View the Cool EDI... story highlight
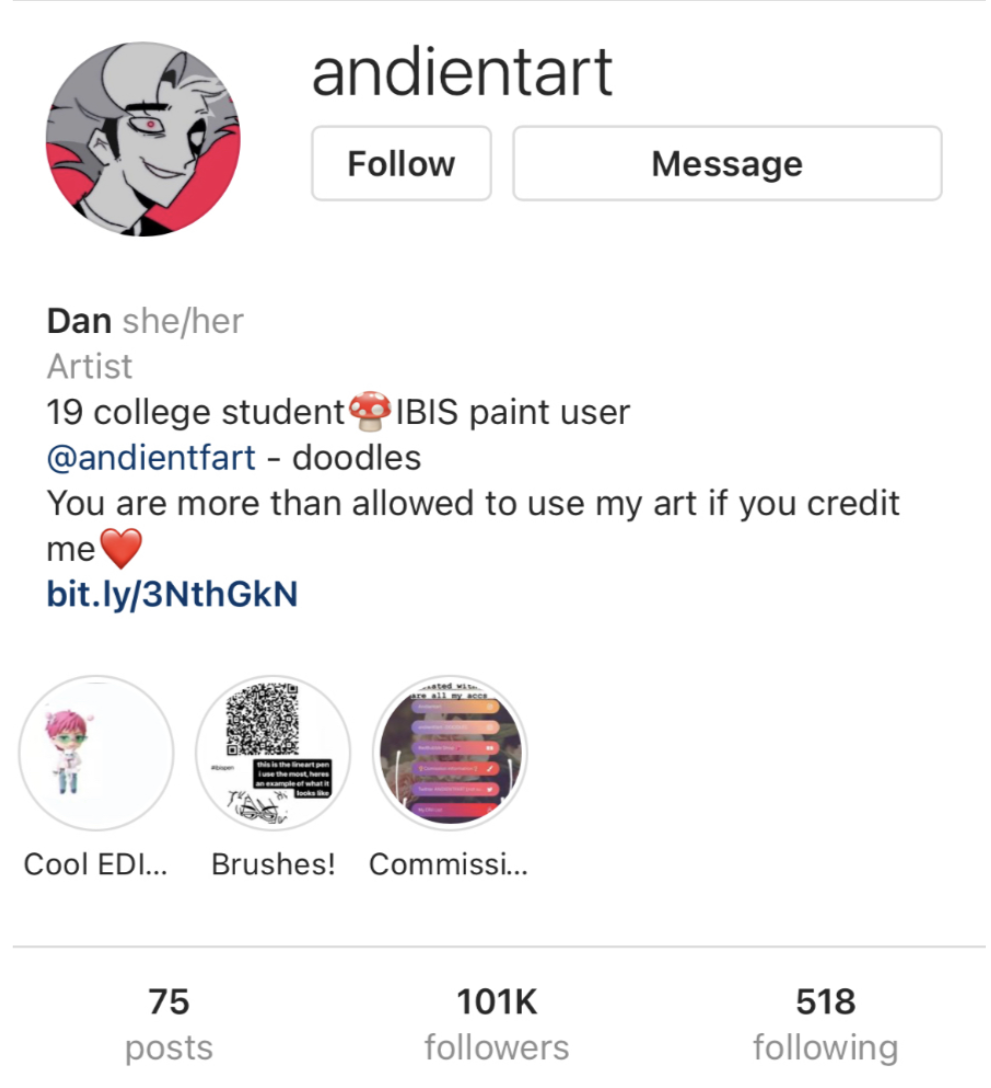The height and width of the screenshot is (1088, 991). 96,753
